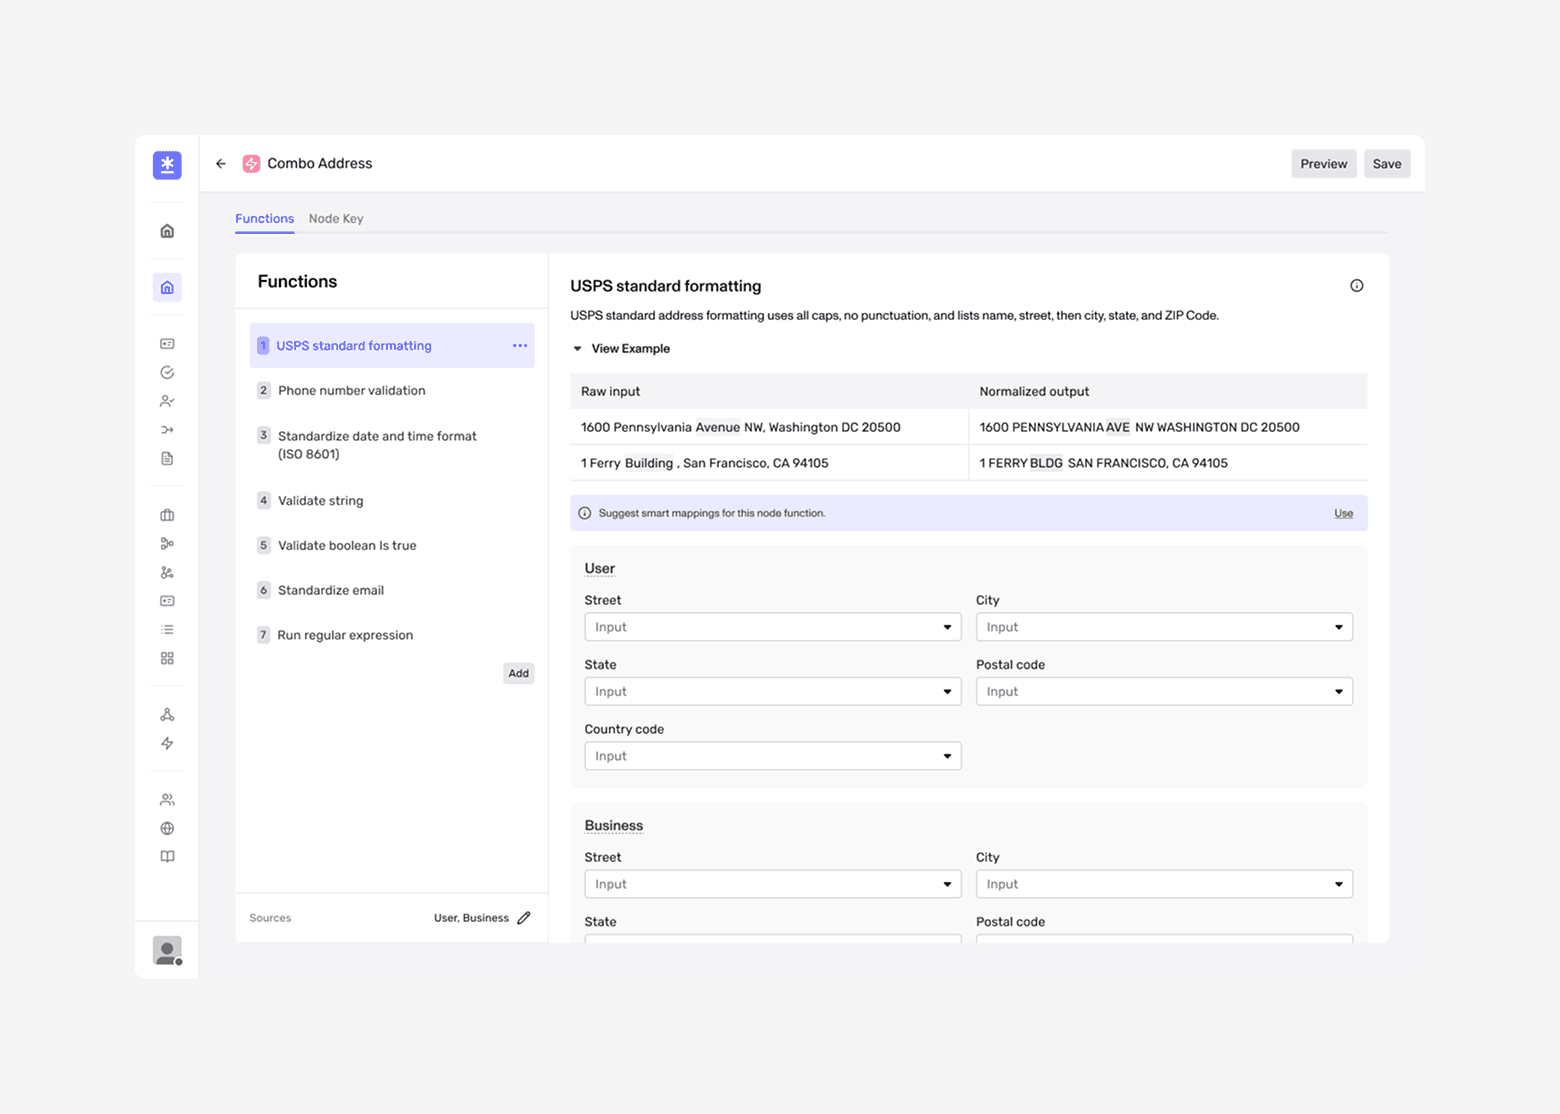
Task: Open the merge arrow sidebar icon
Action: tap(167, 430)
